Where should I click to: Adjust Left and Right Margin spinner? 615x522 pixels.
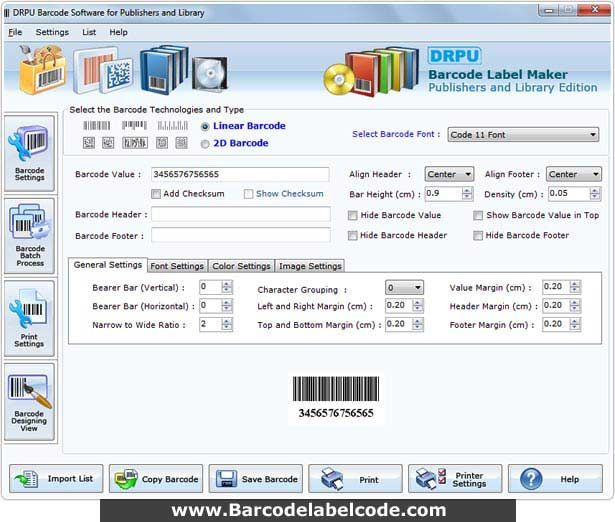pos(418,306)
